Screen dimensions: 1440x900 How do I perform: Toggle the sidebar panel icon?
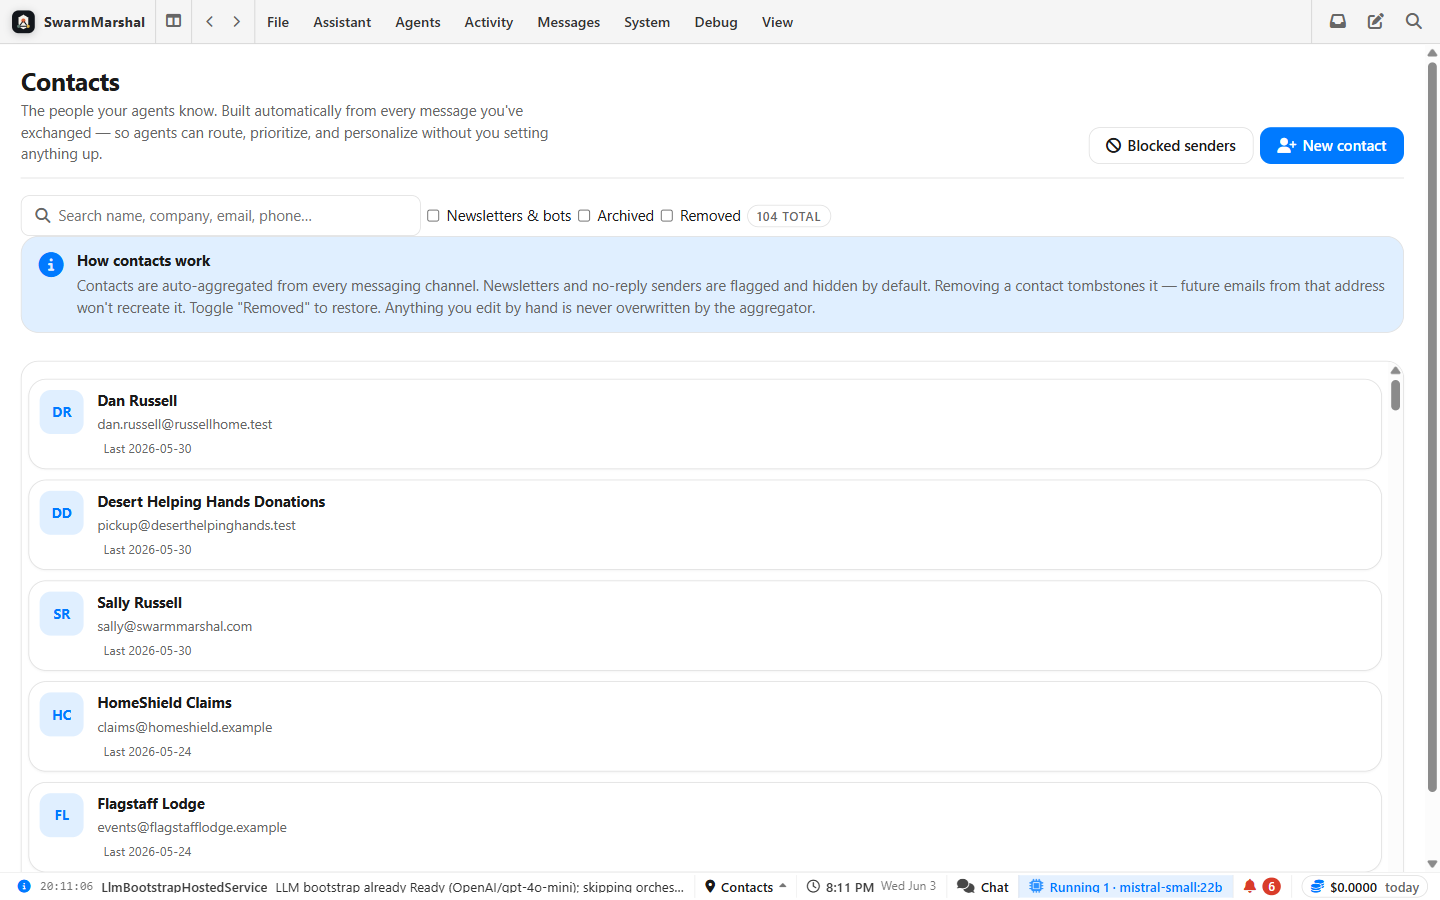click(x=174, y=21)
